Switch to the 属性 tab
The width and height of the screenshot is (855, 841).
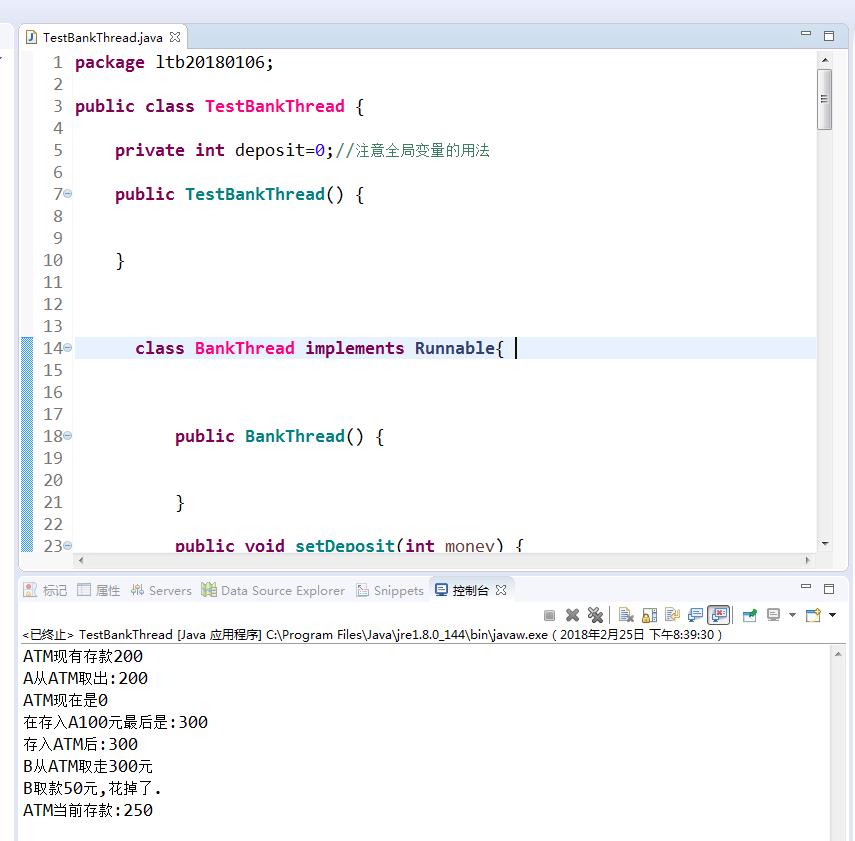pos(99,590)
